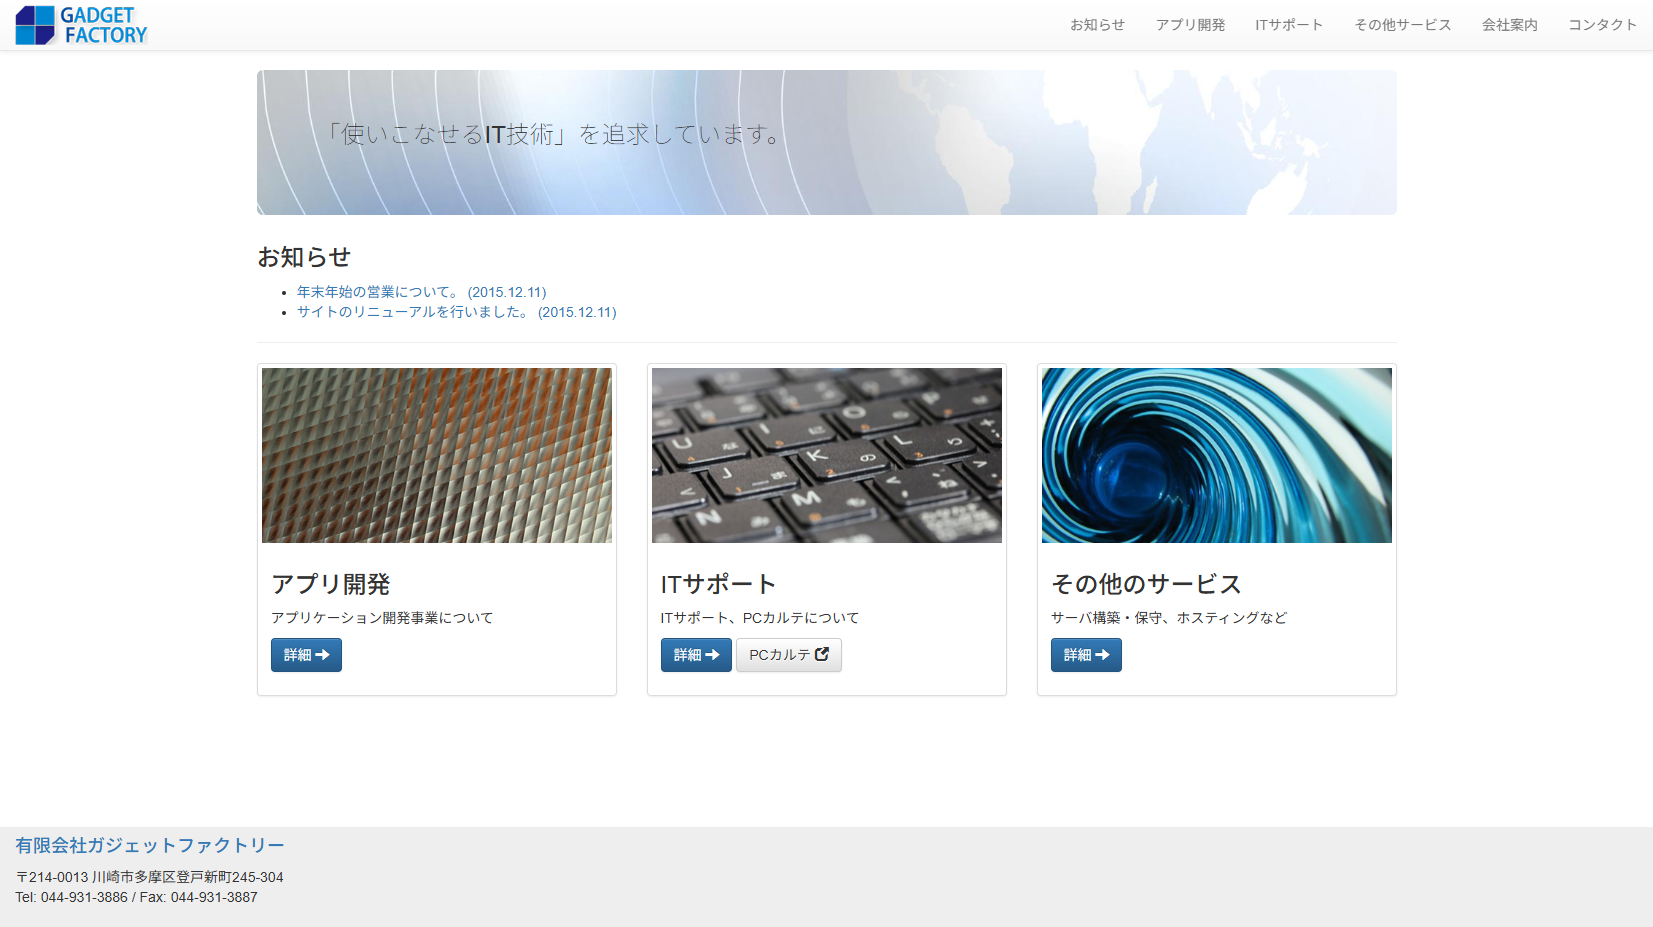Viewport: 1653px width, 927px height.
Task: Open the 年末年始の営業について news link
Action: click(421, 292)
